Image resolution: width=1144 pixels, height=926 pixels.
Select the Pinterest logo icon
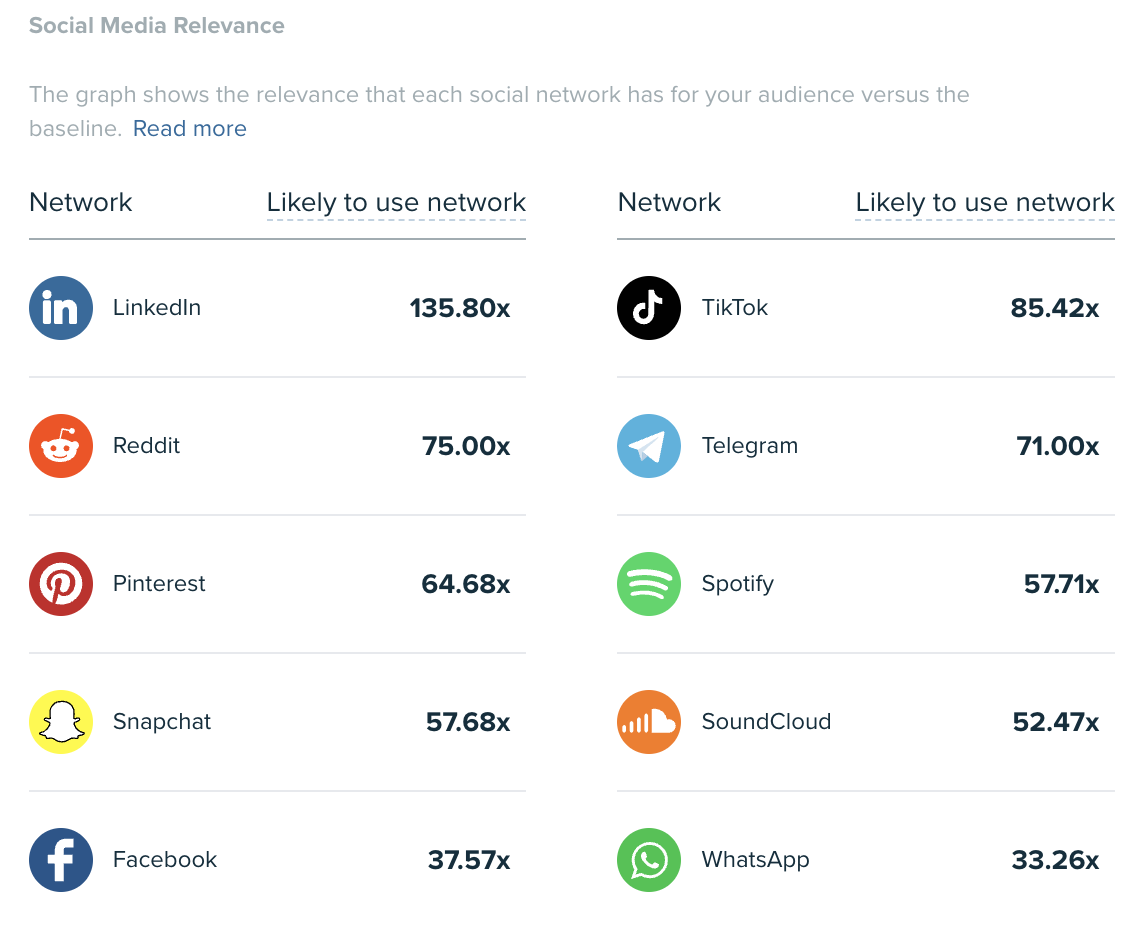[61, 584]
